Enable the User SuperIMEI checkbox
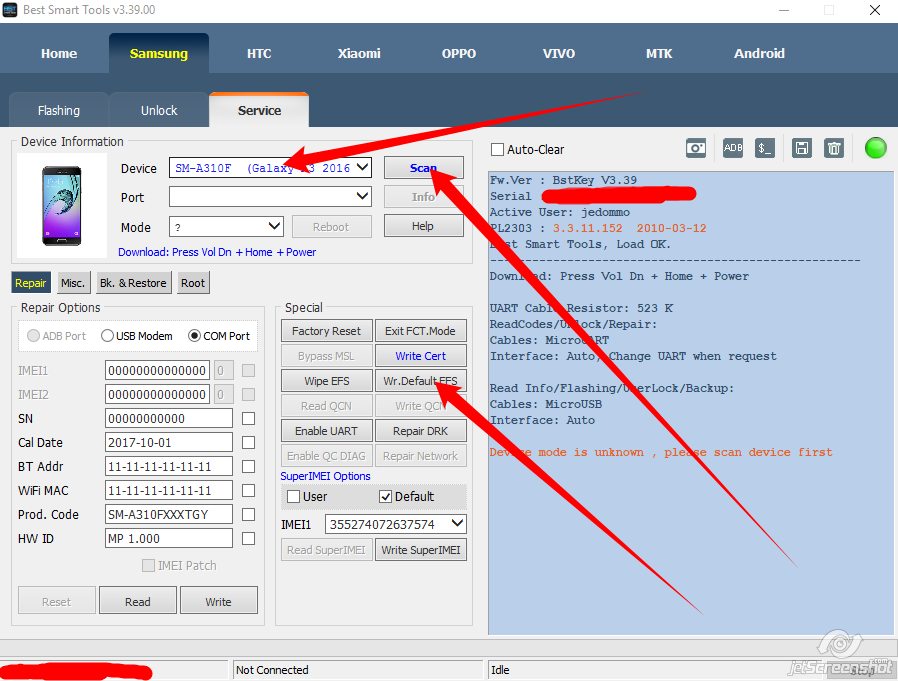Viewport: 898px width, 681px height. [293, 497]
